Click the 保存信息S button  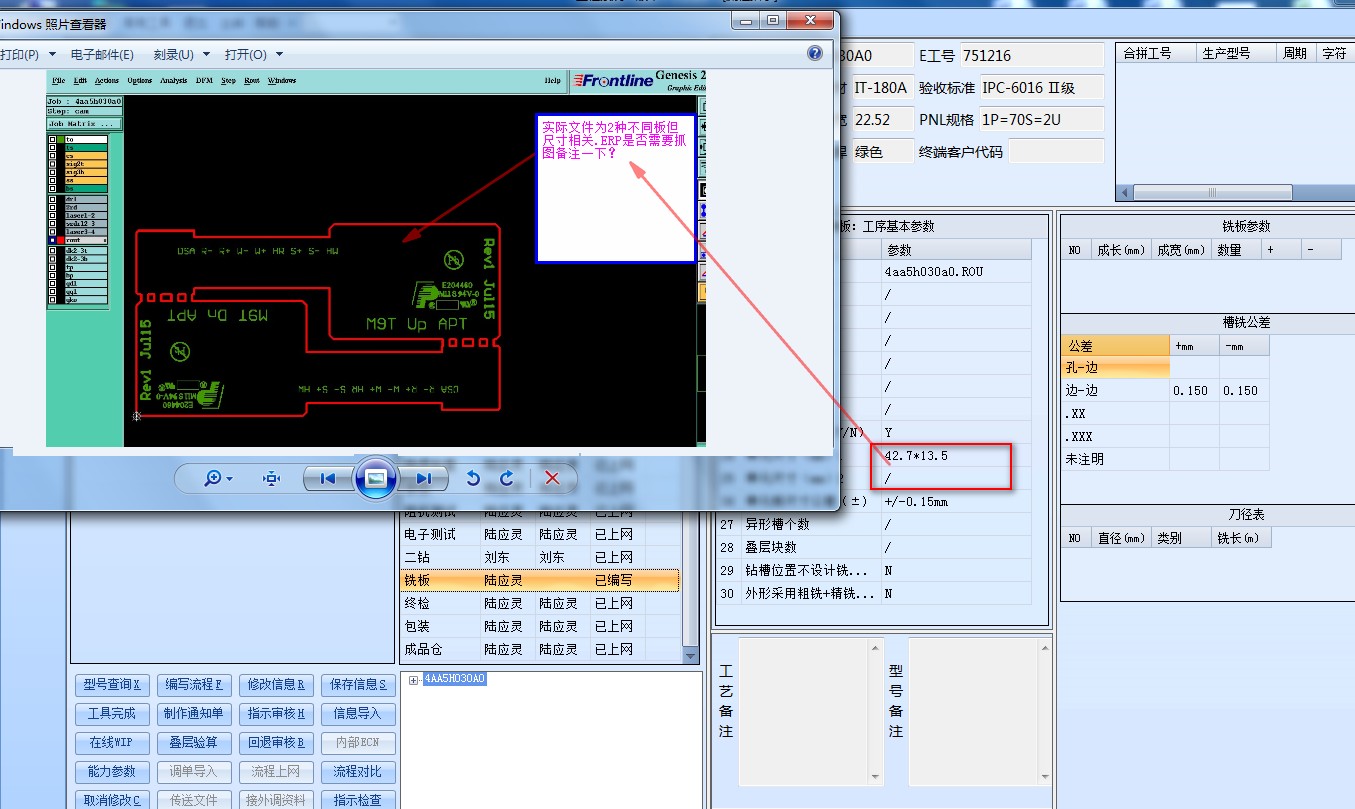[359, 685]
